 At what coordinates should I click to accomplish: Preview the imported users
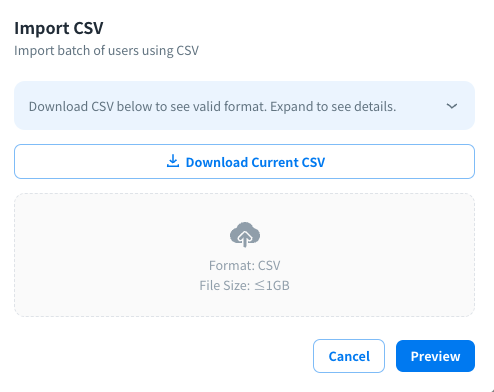tap(435, 356)
